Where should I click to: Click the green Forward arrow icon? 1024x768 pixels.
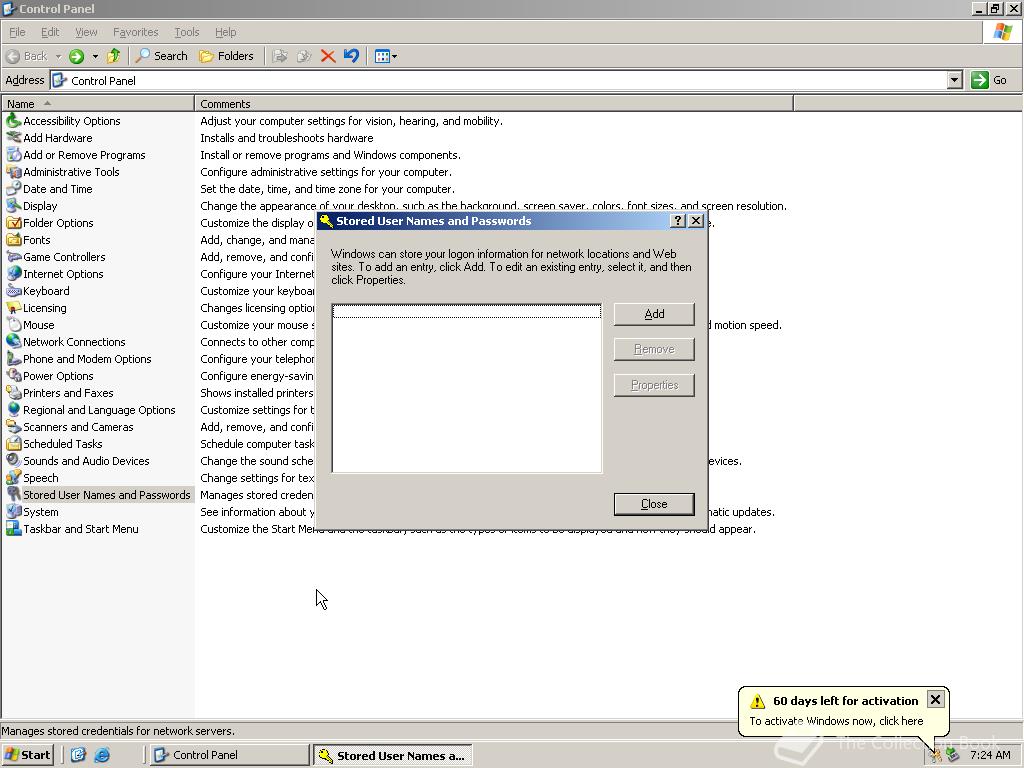76,56
